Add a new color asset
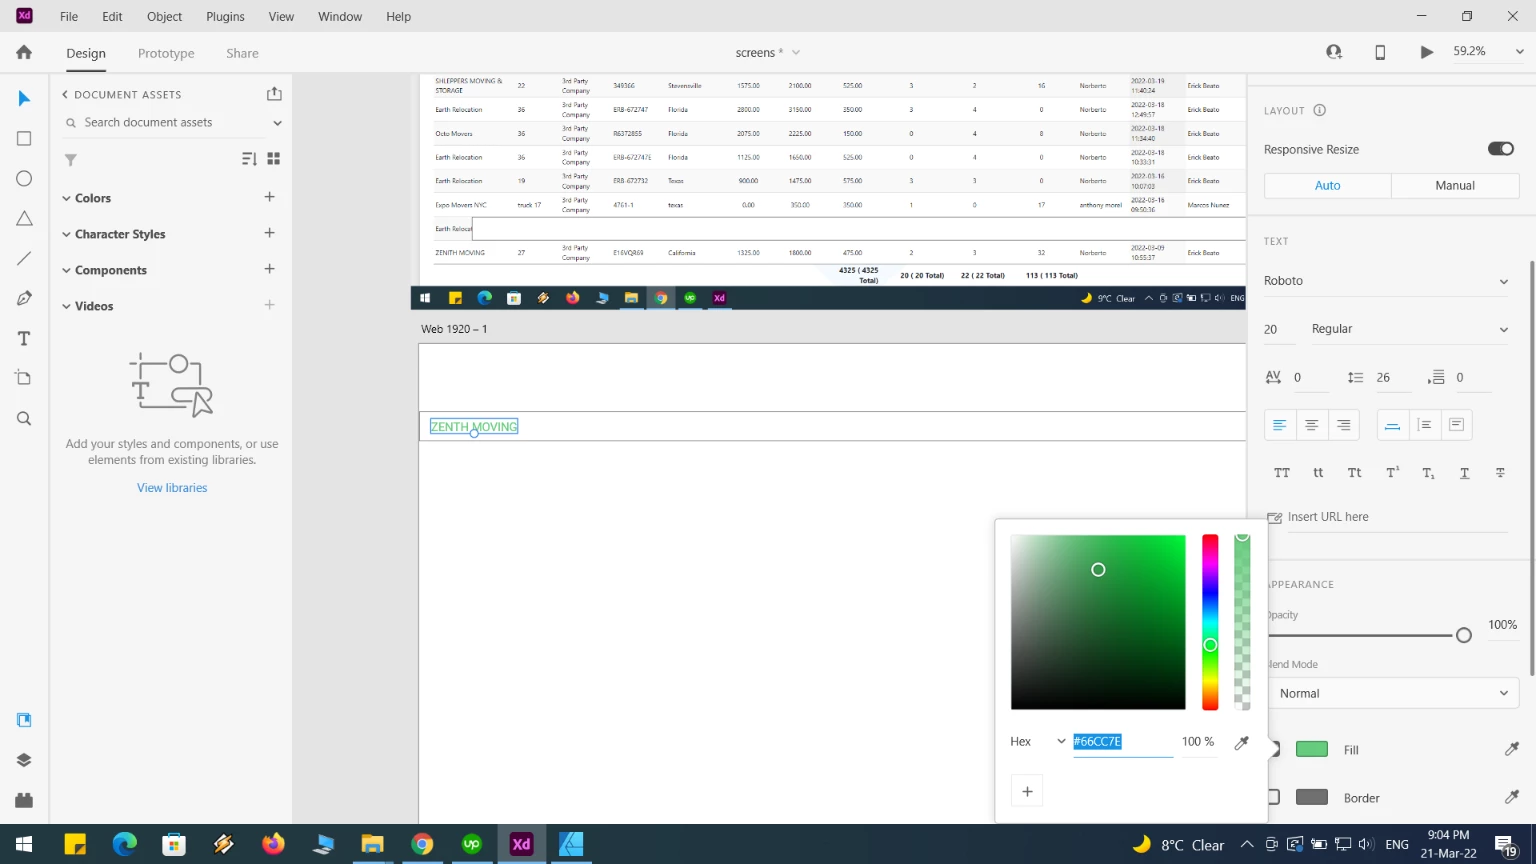 (269, 197)
